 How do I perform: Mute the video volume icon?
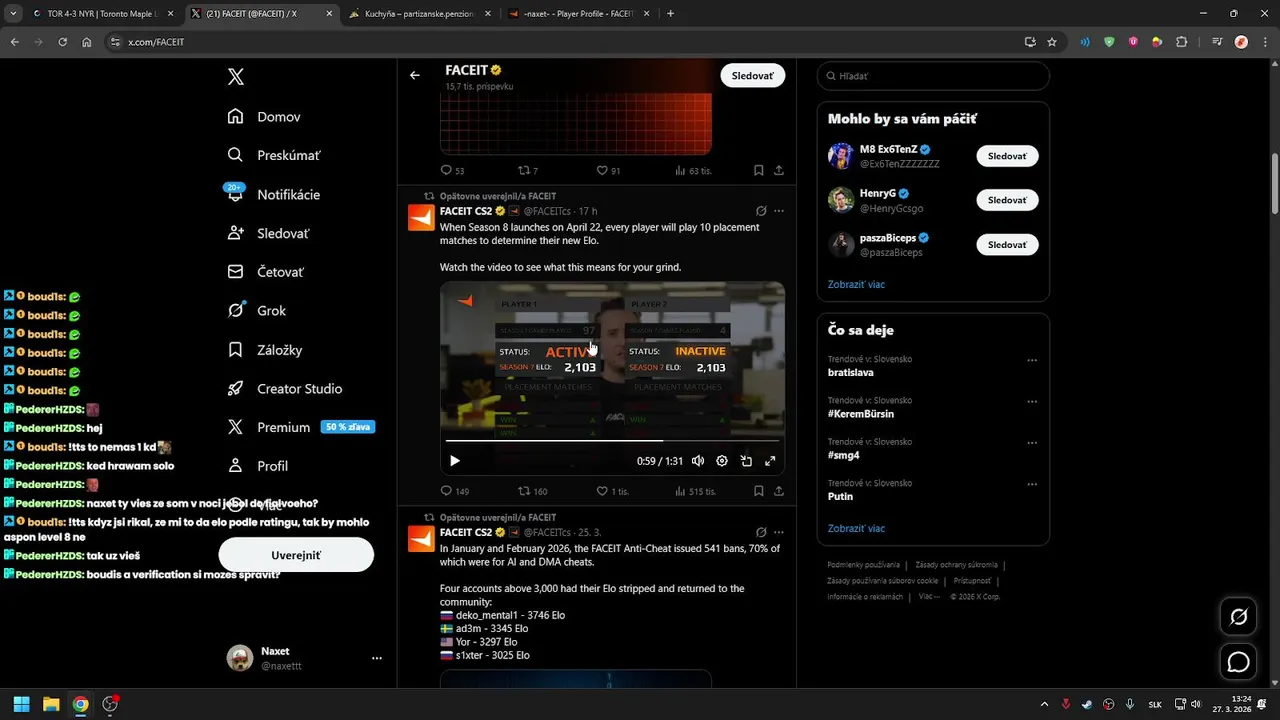tap(698, 461)
